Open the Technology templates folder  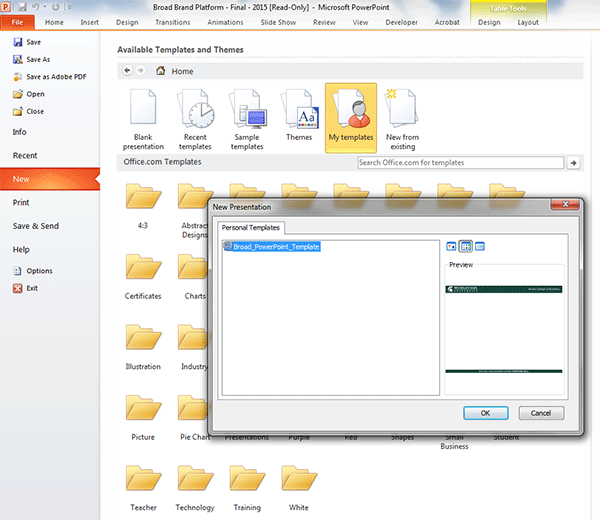(x=195, y=488)
